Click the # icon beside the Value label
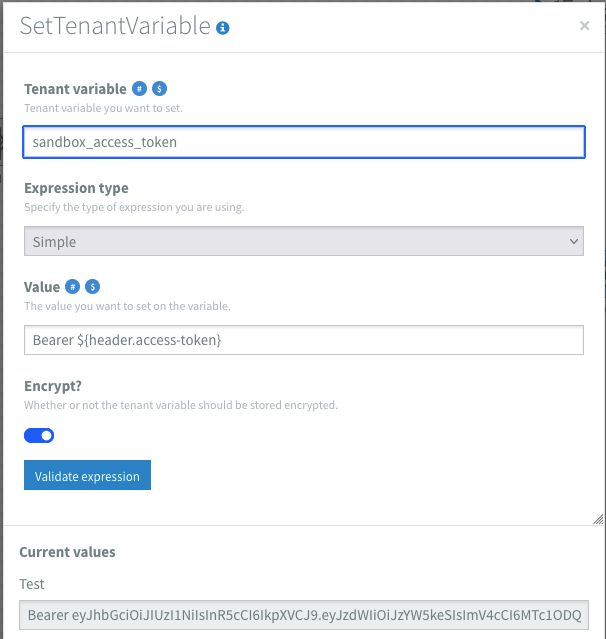This screenshot has width=606, height=639. pos(73,287)
